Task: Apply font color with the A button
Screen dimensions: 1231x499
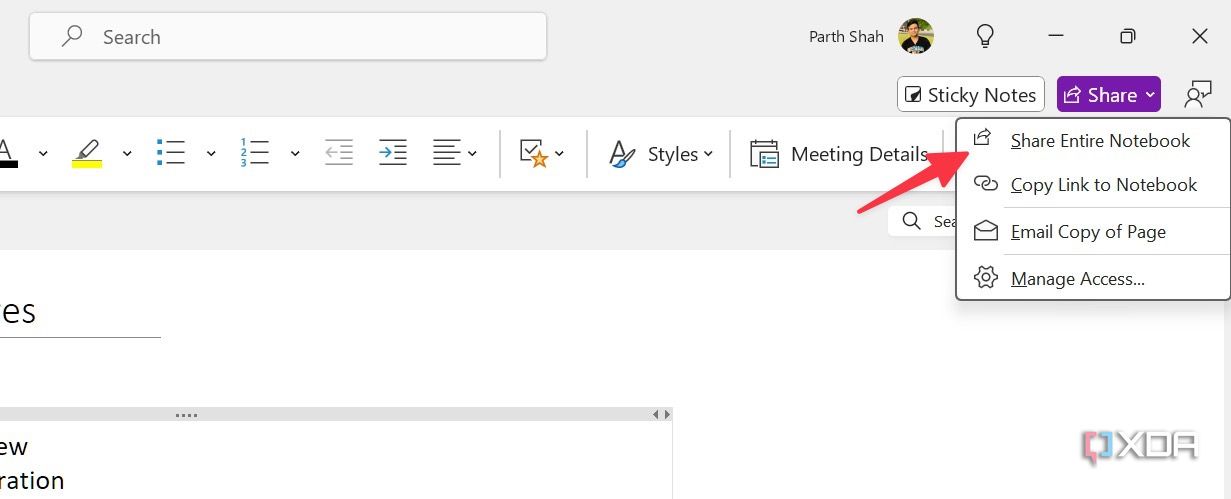Action: (x=9, y=153)
